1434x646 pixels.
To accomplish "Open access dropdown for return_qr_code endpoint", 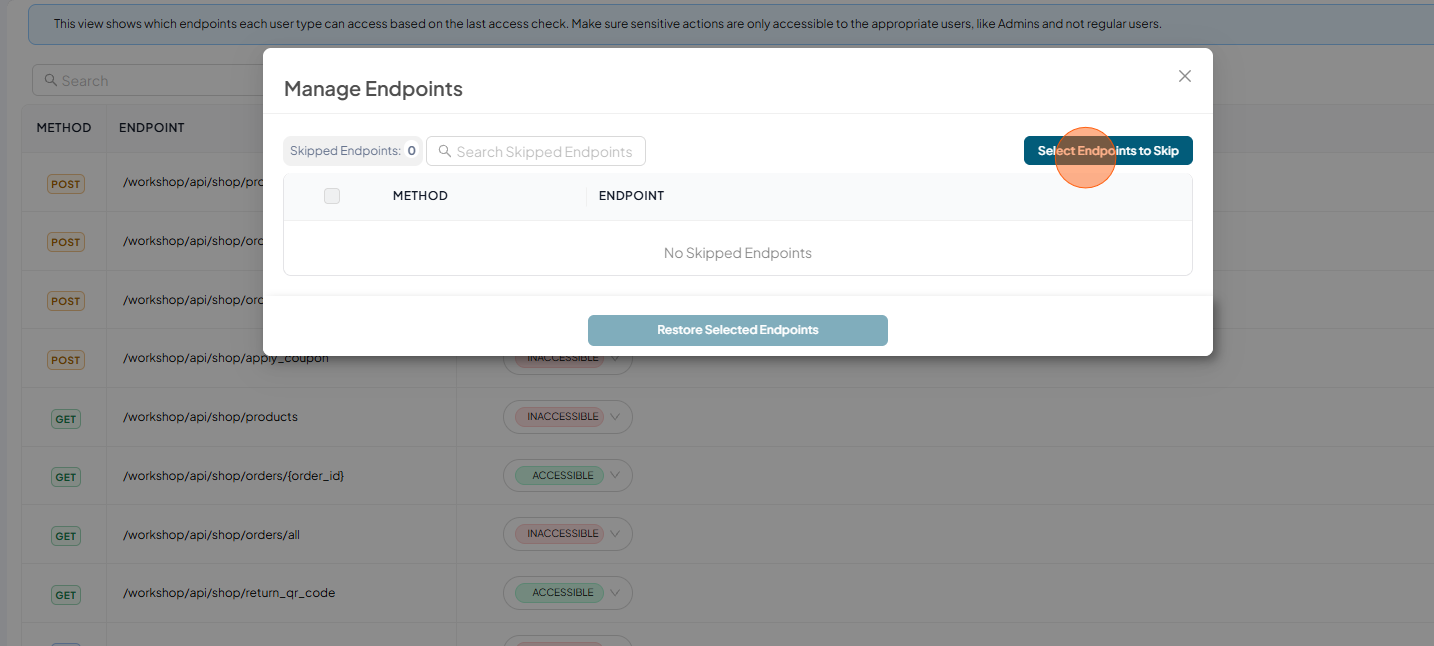I will pyautogui.click(x=568, y=593).
